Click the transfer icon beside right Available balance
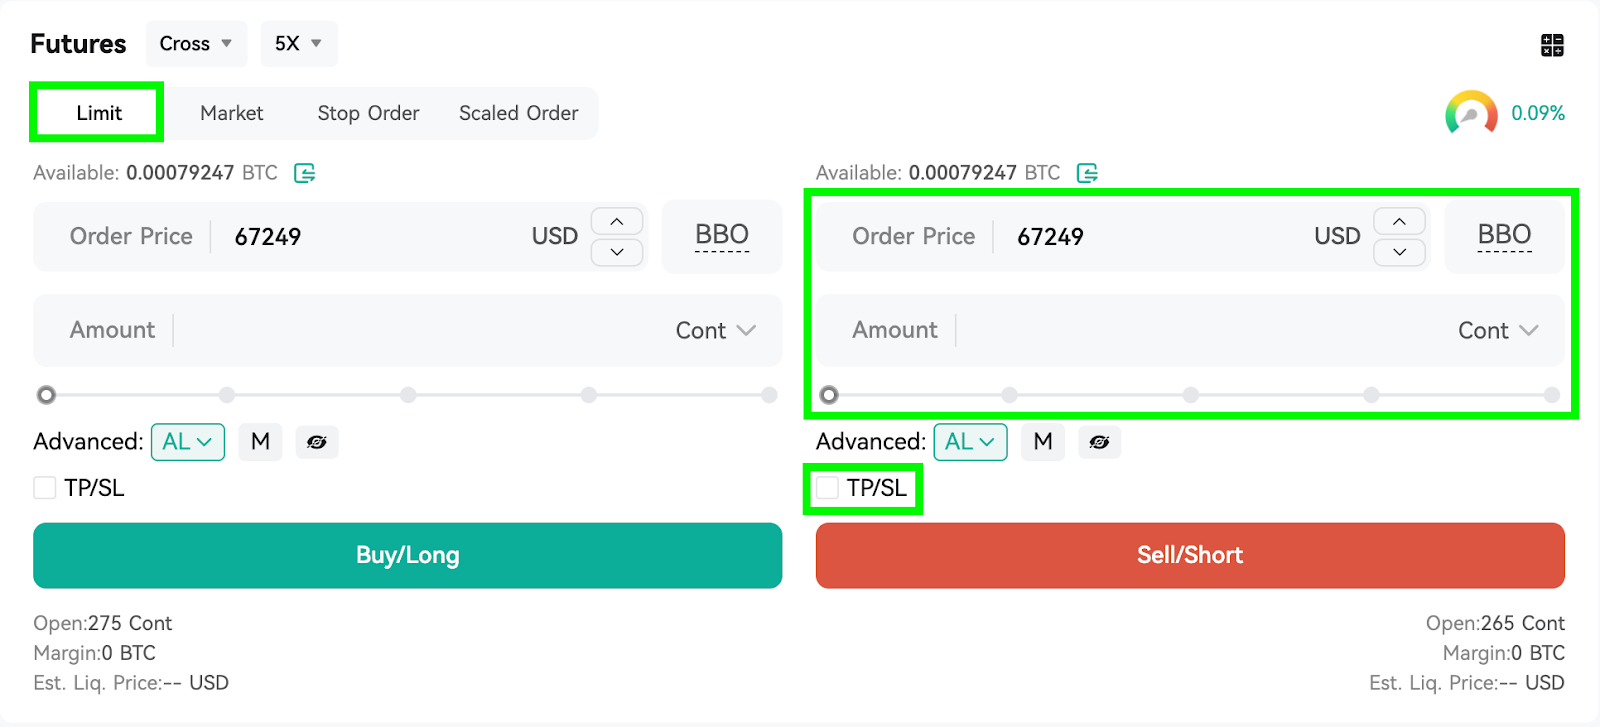Viewport: 1600px width, 727px height. pyautogui.click(x=1087, y=173)
